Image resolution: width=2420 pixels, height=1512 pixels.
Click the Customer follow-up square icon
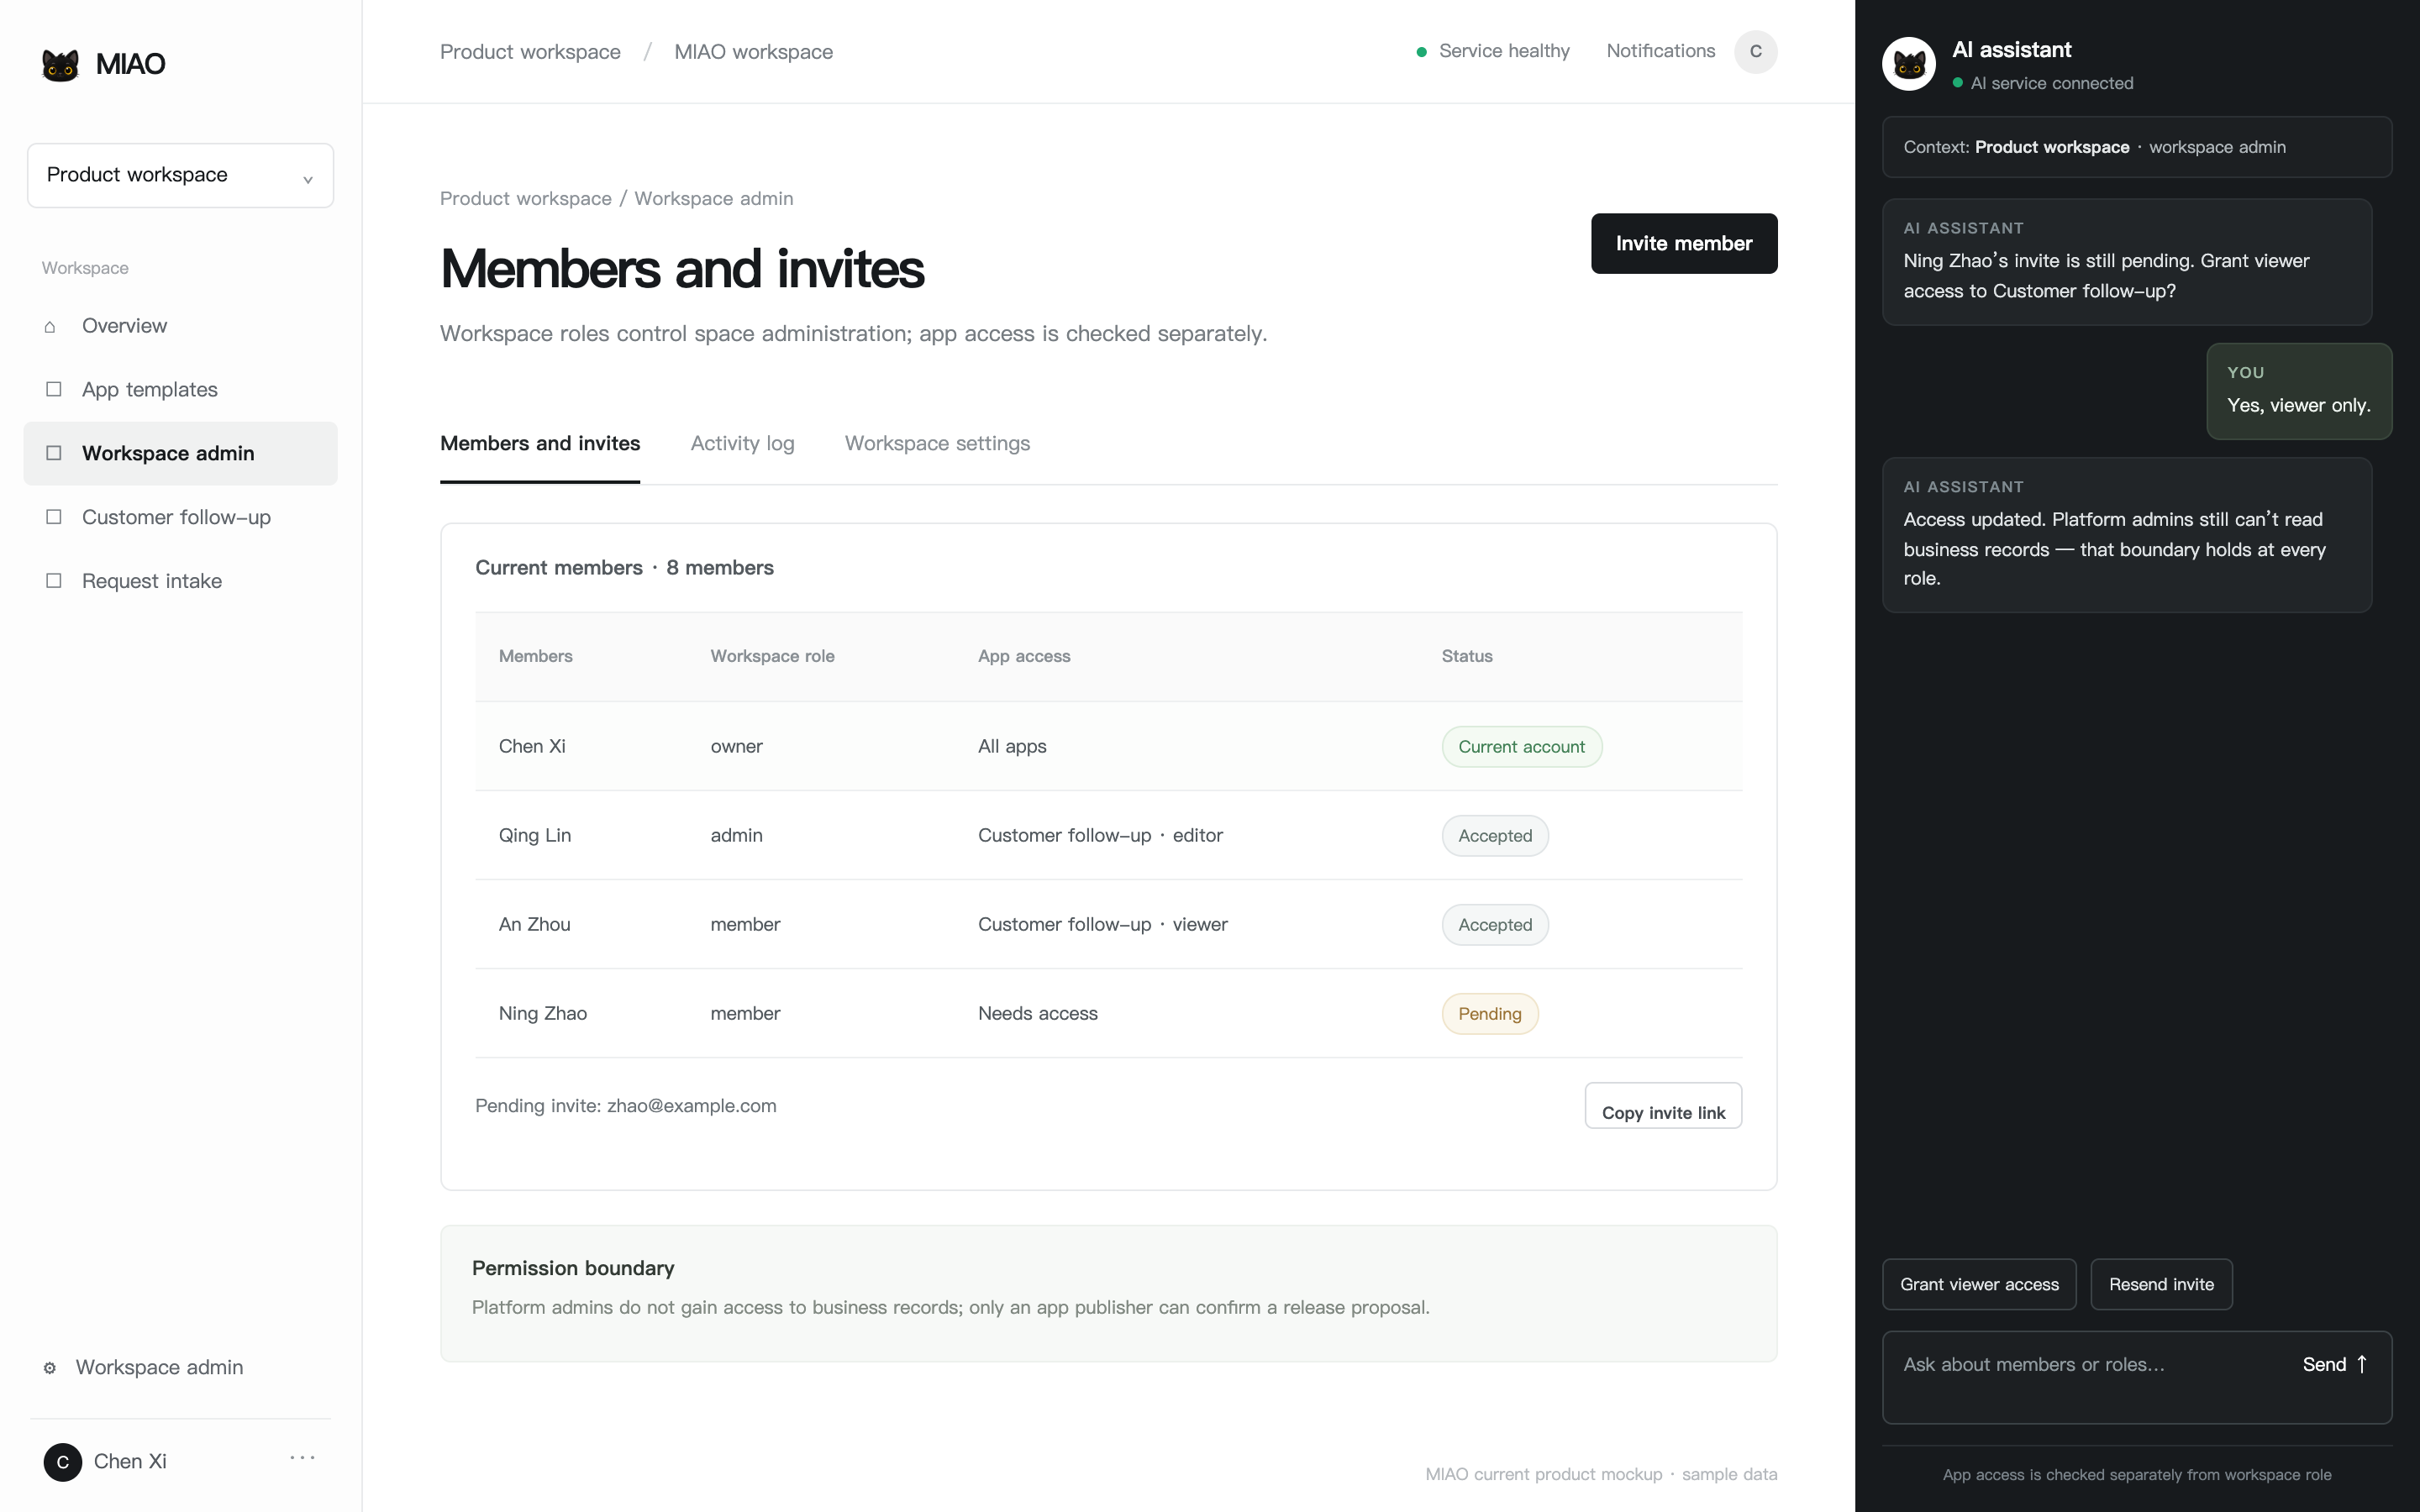pos(54,517)
